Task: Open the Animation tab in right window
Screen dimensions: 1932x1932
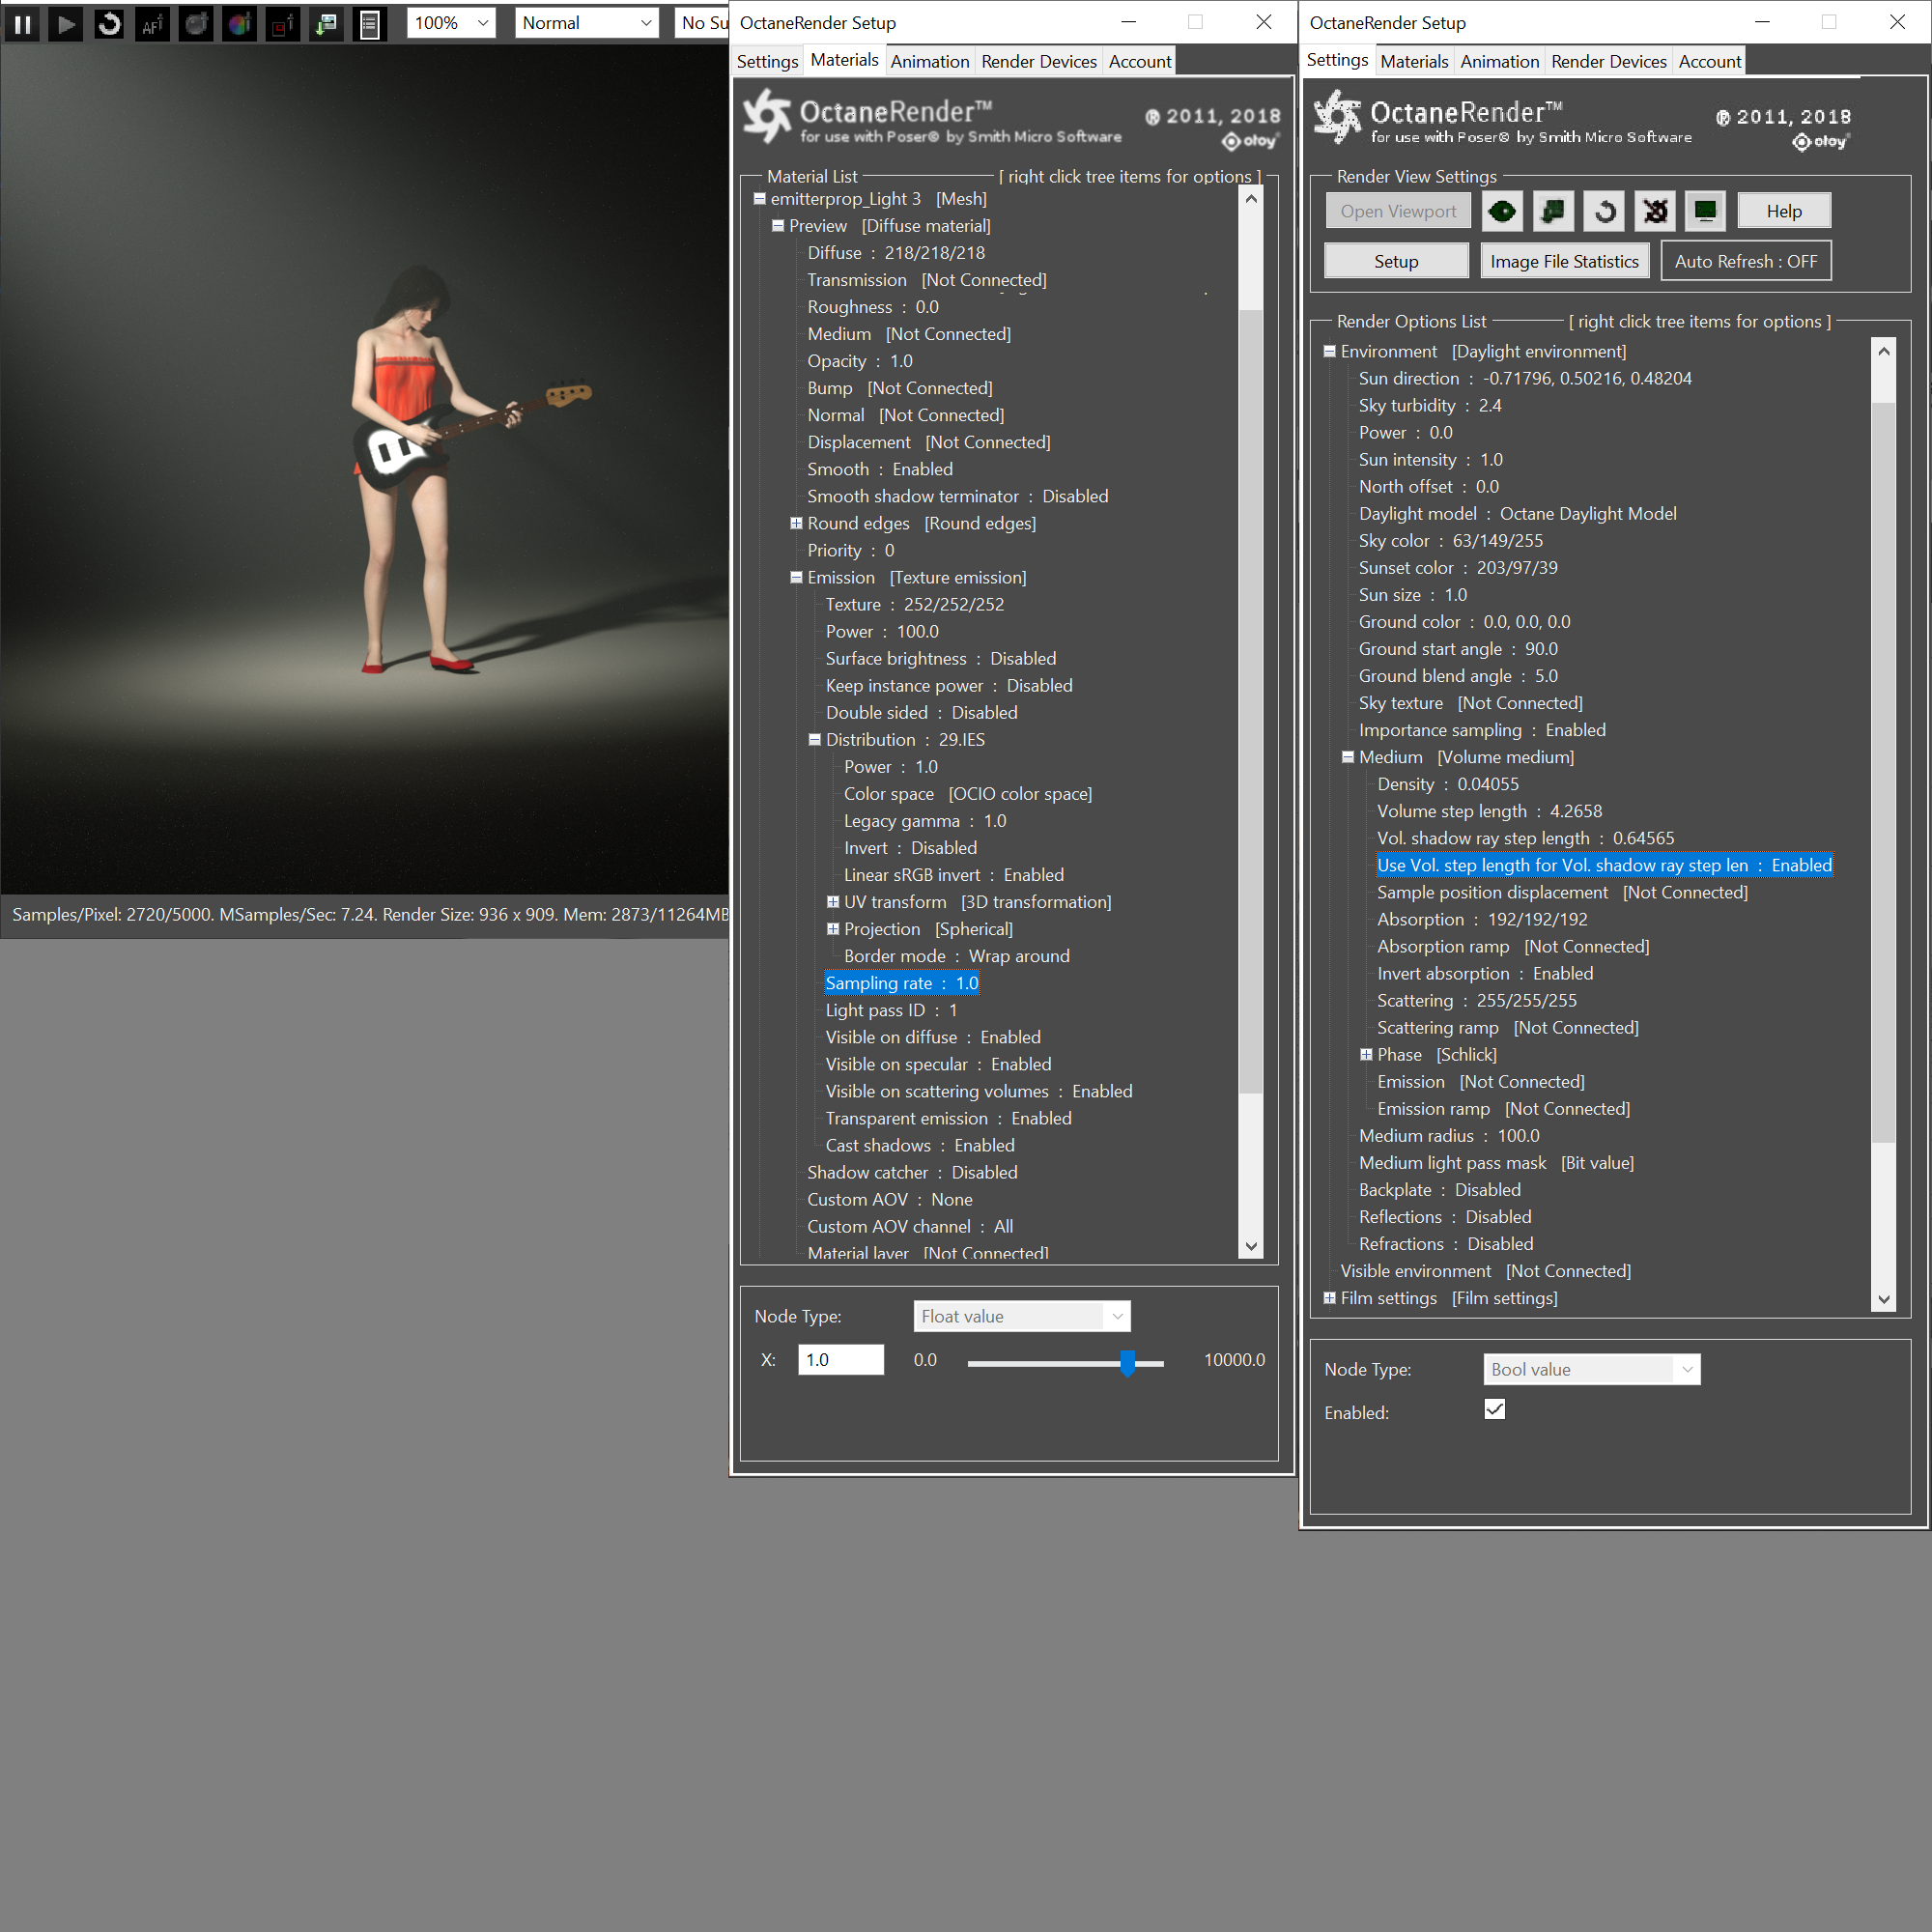Action: coord(1498,61)
